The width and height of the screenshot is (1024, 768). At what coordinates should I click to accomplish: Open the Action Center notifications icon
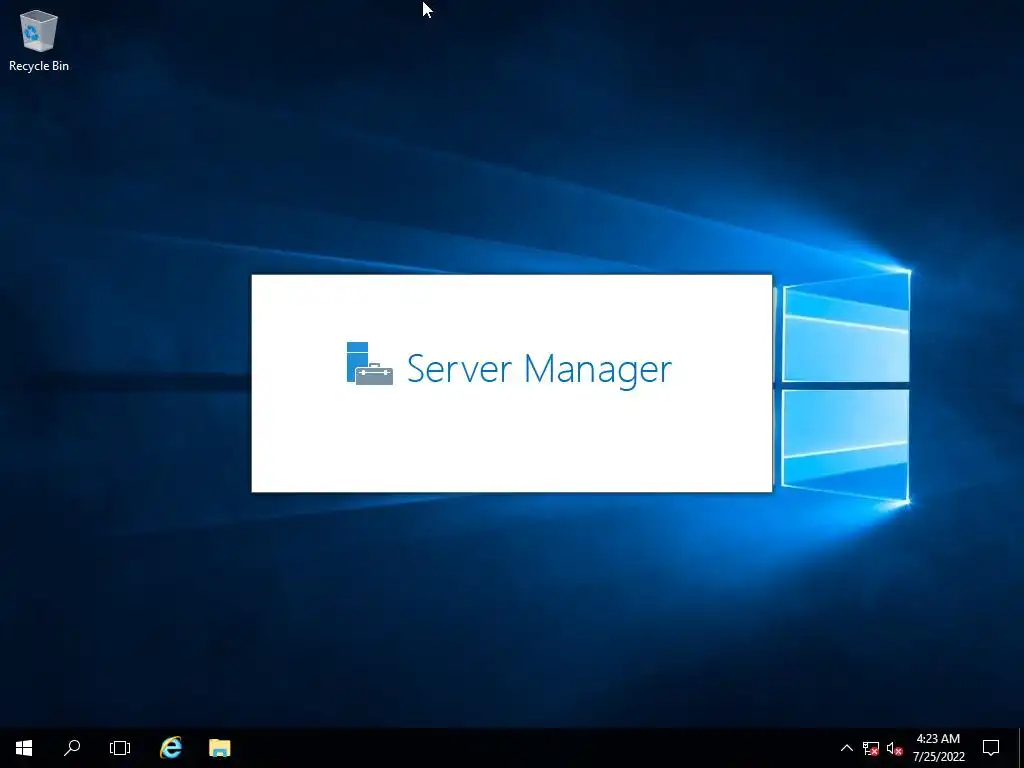pyautogui.click(x=991, y=748)
